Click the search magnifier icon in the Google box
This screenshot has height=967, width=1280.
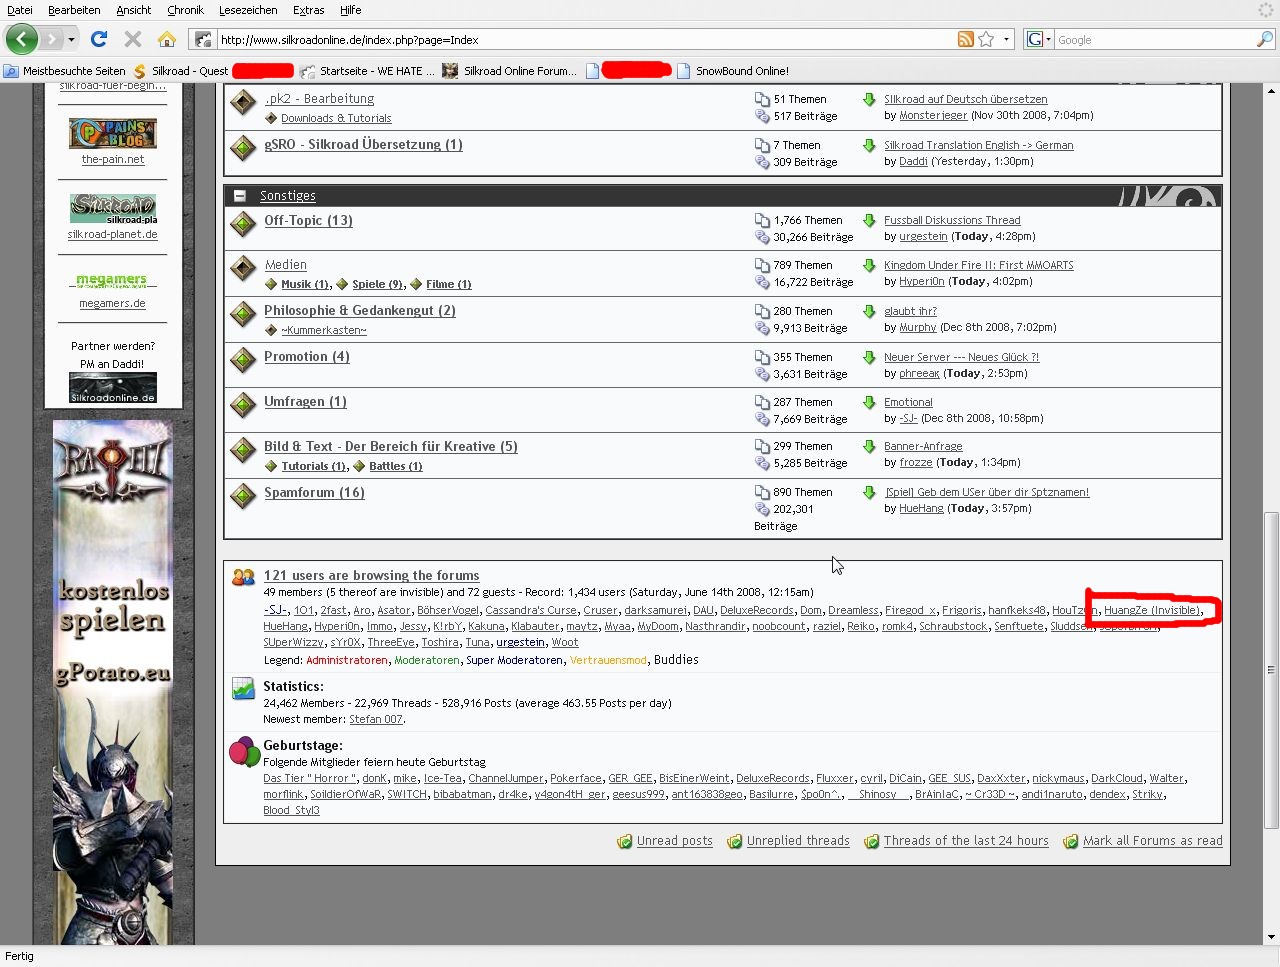1264,39
